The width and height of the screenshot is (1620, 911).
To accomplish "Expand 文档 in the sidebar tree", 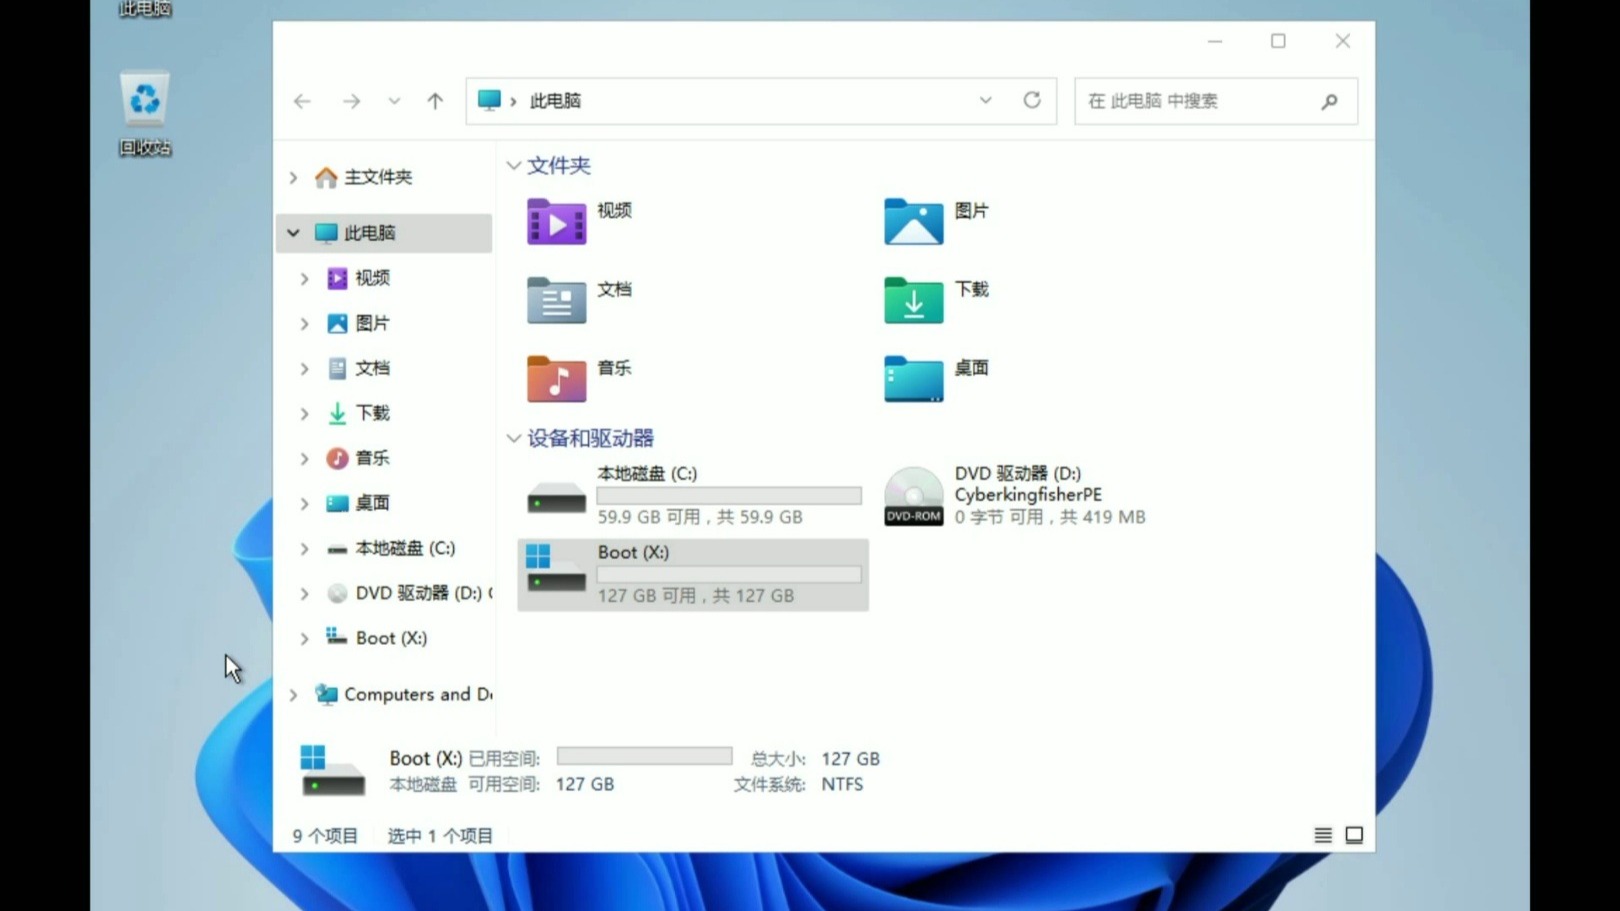I will [x=304, y=369].
